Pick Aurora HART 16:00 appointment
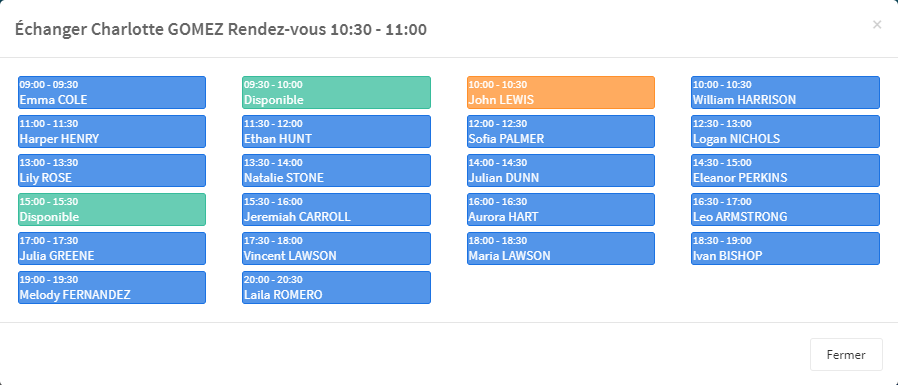The height and width of the screenshot is (385, 898). (x=561, y=209)
